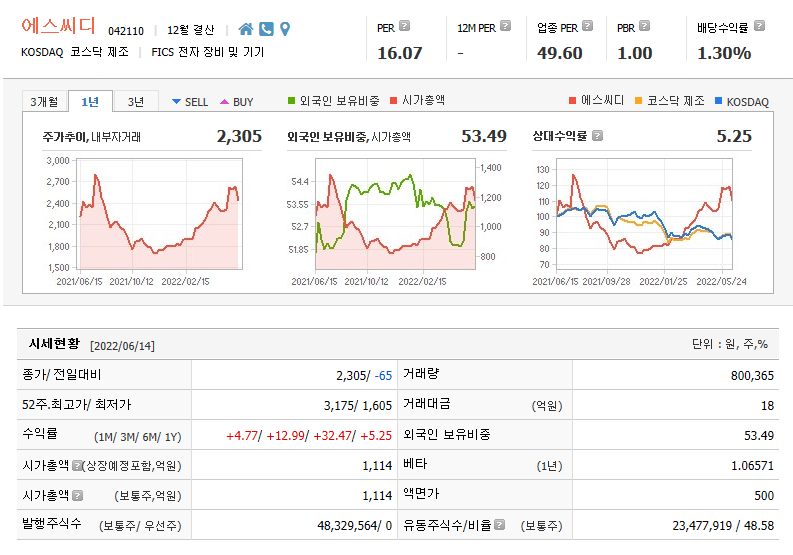Screen dimensions: 793x555
Task: Click 업종 PER value 49.60
Action: pyautogui.click(x=560, y=53)
